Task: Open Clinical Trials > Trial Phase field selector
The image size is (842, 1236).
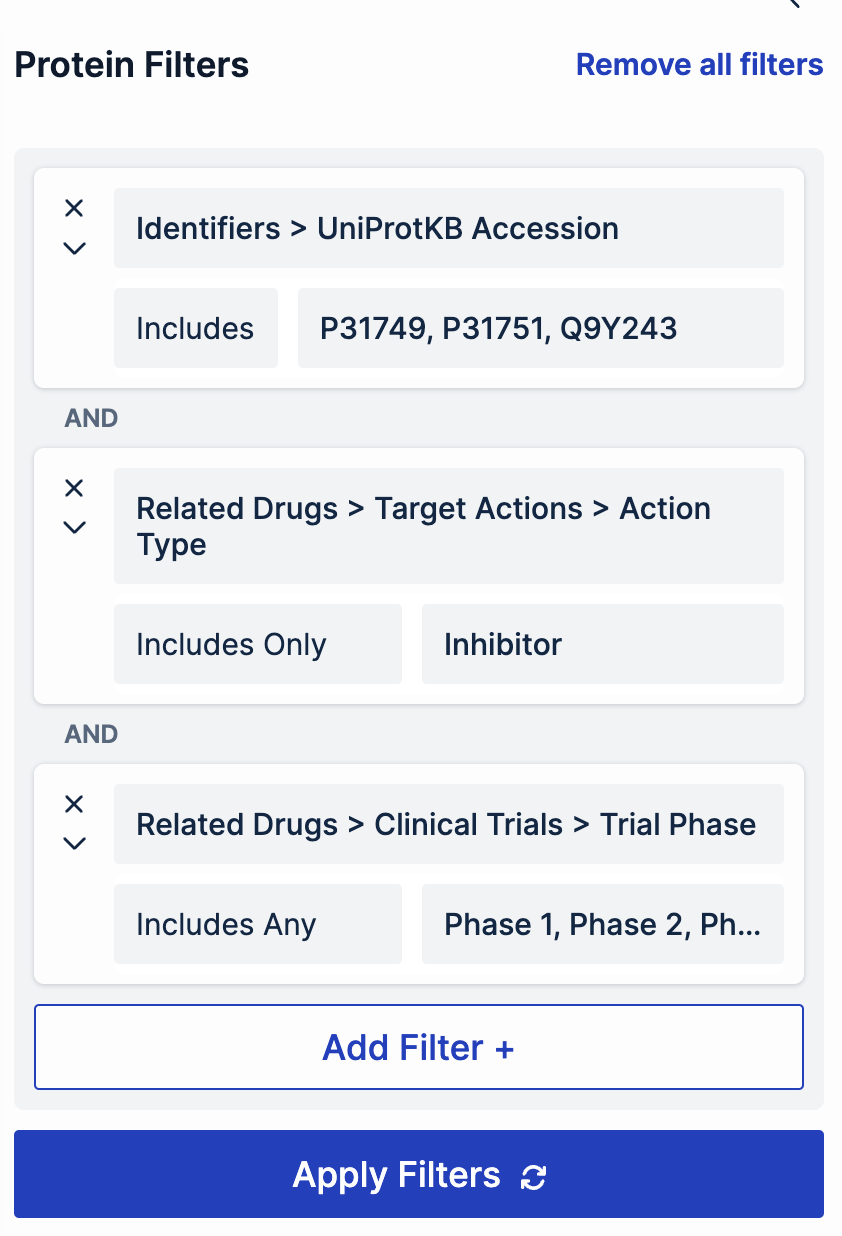Action: tap(448, 824)
